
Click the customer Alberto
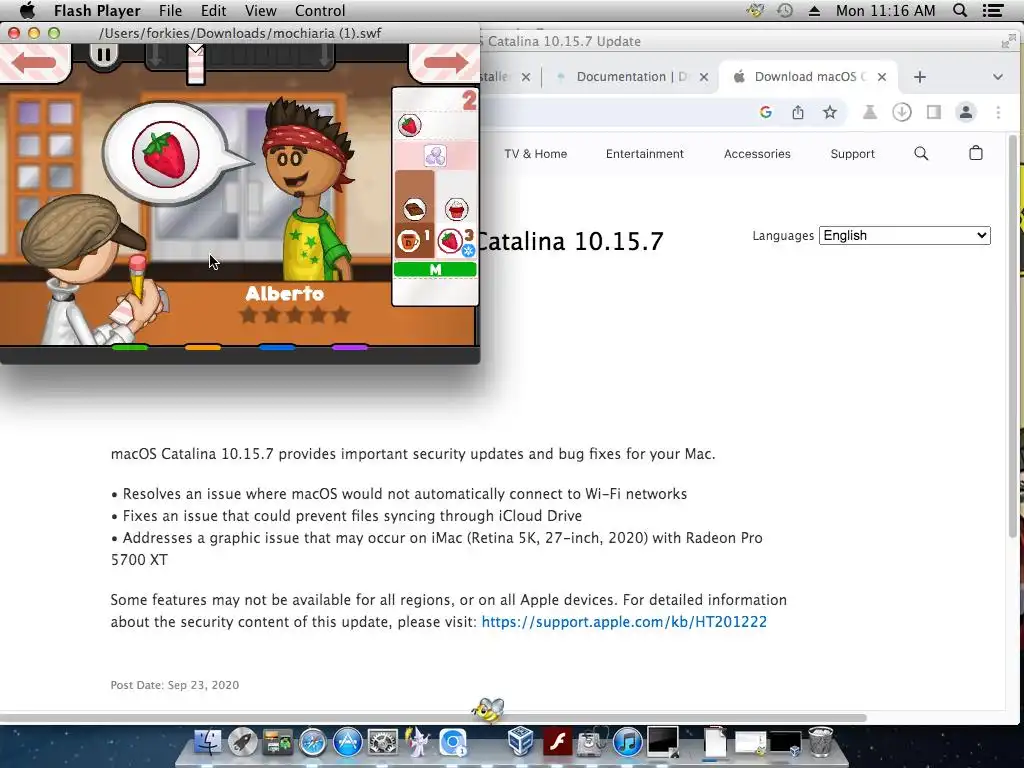click(x=308, y=189)
